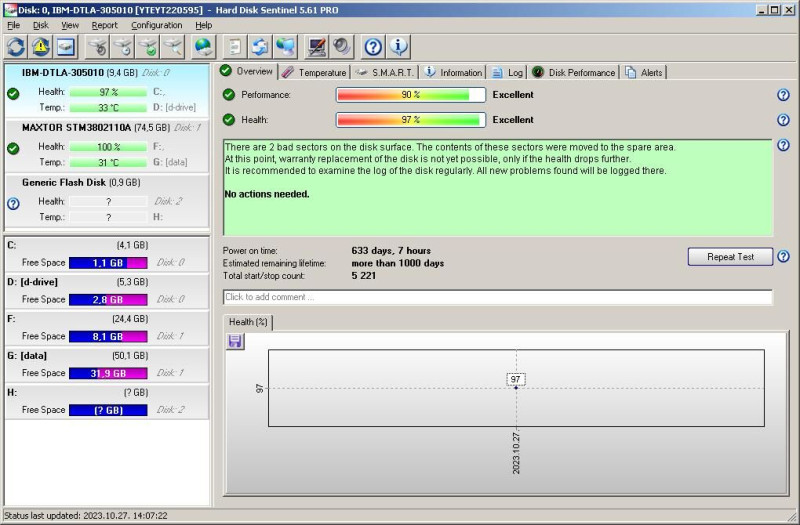Open the Disk menu
Image resolution: width=800 pixels, height=525 pixels.
(40, 25)
